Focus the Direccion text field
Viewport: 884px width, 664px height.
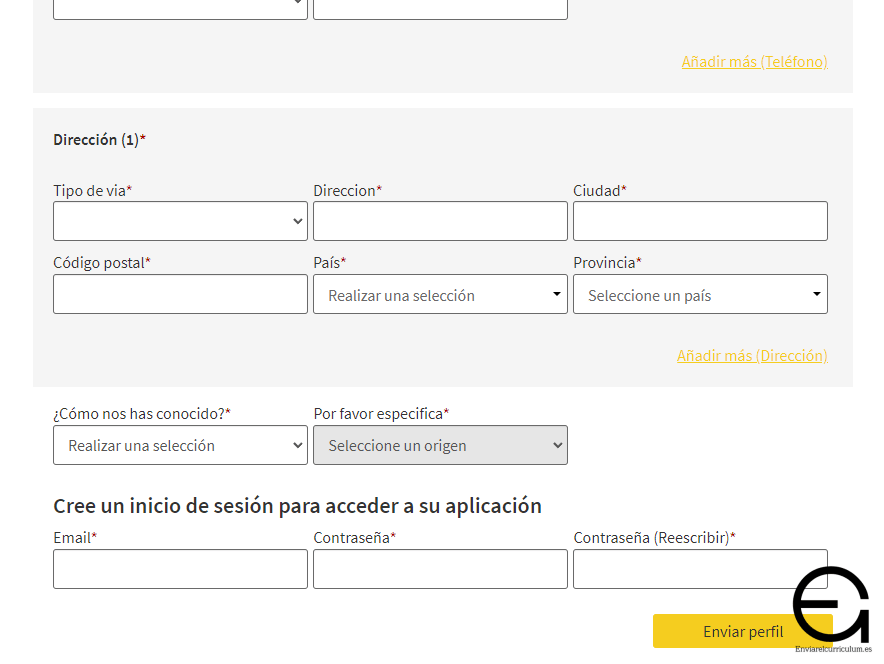pos(440,221)
